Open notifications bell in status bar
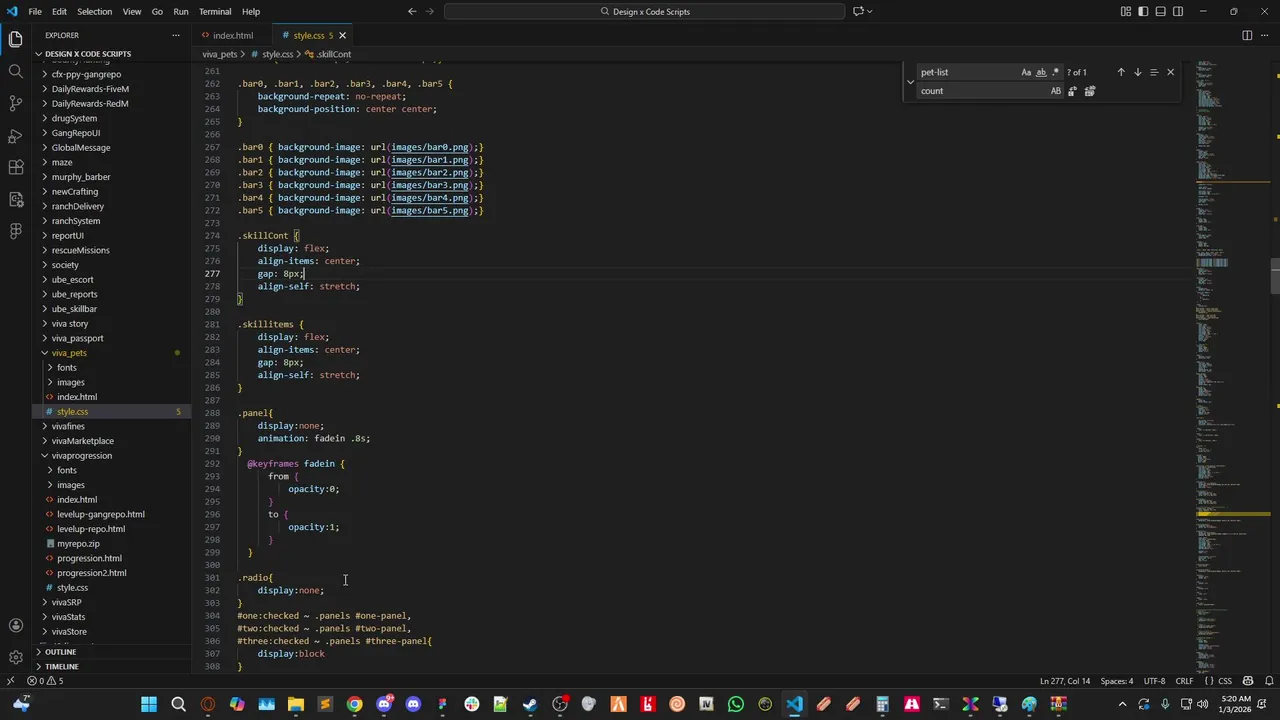This screenshot has width=1280, height=720. [x=1268, y=681]
